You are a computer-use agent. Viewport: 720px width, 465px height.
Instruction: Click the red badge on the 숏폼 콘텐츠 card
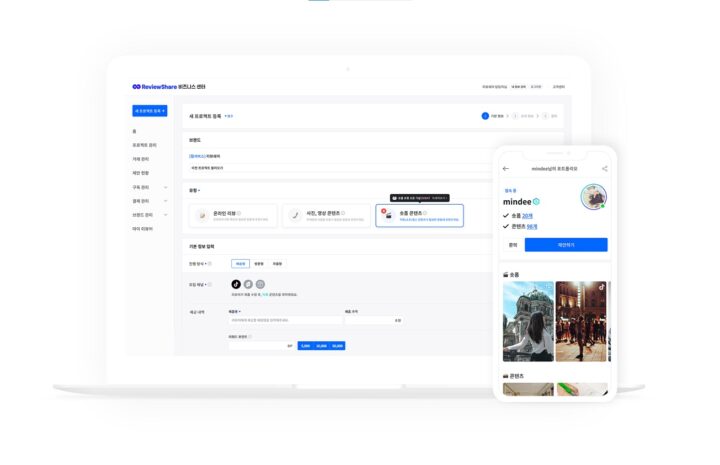click(x=383, y=211)
